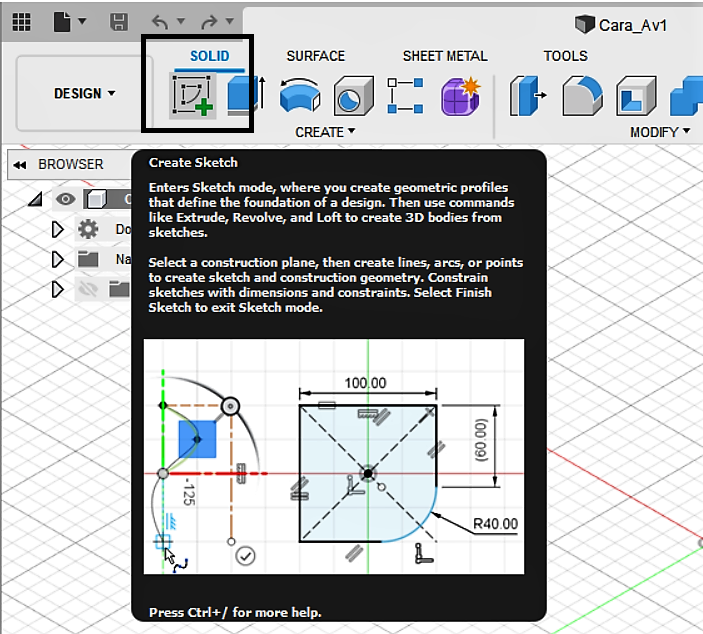Open the CREATE panel dropdown
This screenshot has width=703, height=634.
[325, 132]
